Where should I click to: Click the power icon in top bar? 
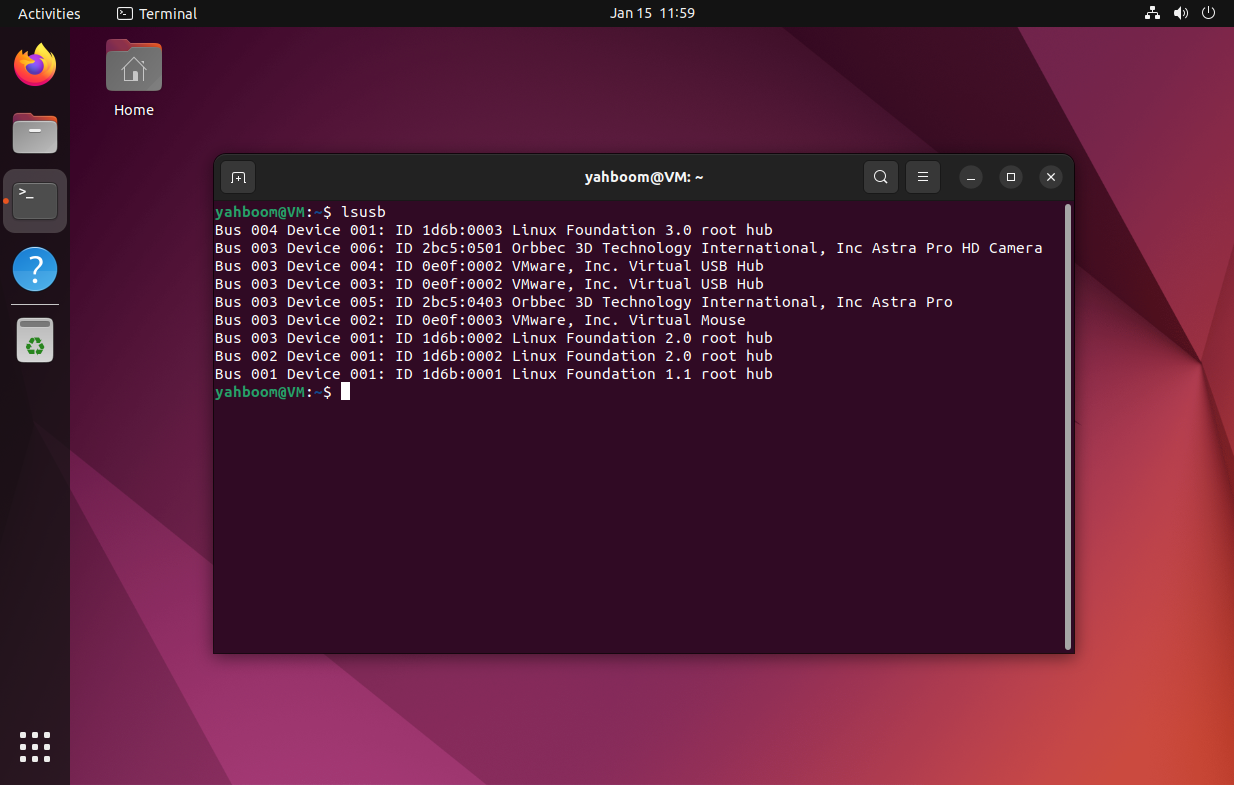coord(1209,13)
